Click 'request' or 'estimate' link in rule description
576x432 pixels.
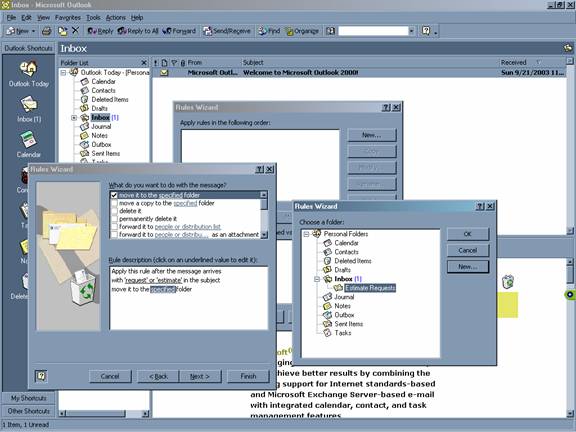click(x=153, y=280)
